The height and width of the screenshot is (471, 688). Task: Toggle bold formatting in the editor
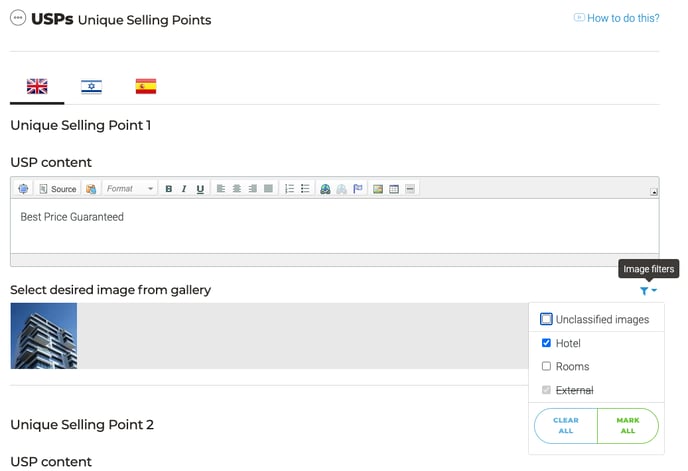(x=169, y=189)
